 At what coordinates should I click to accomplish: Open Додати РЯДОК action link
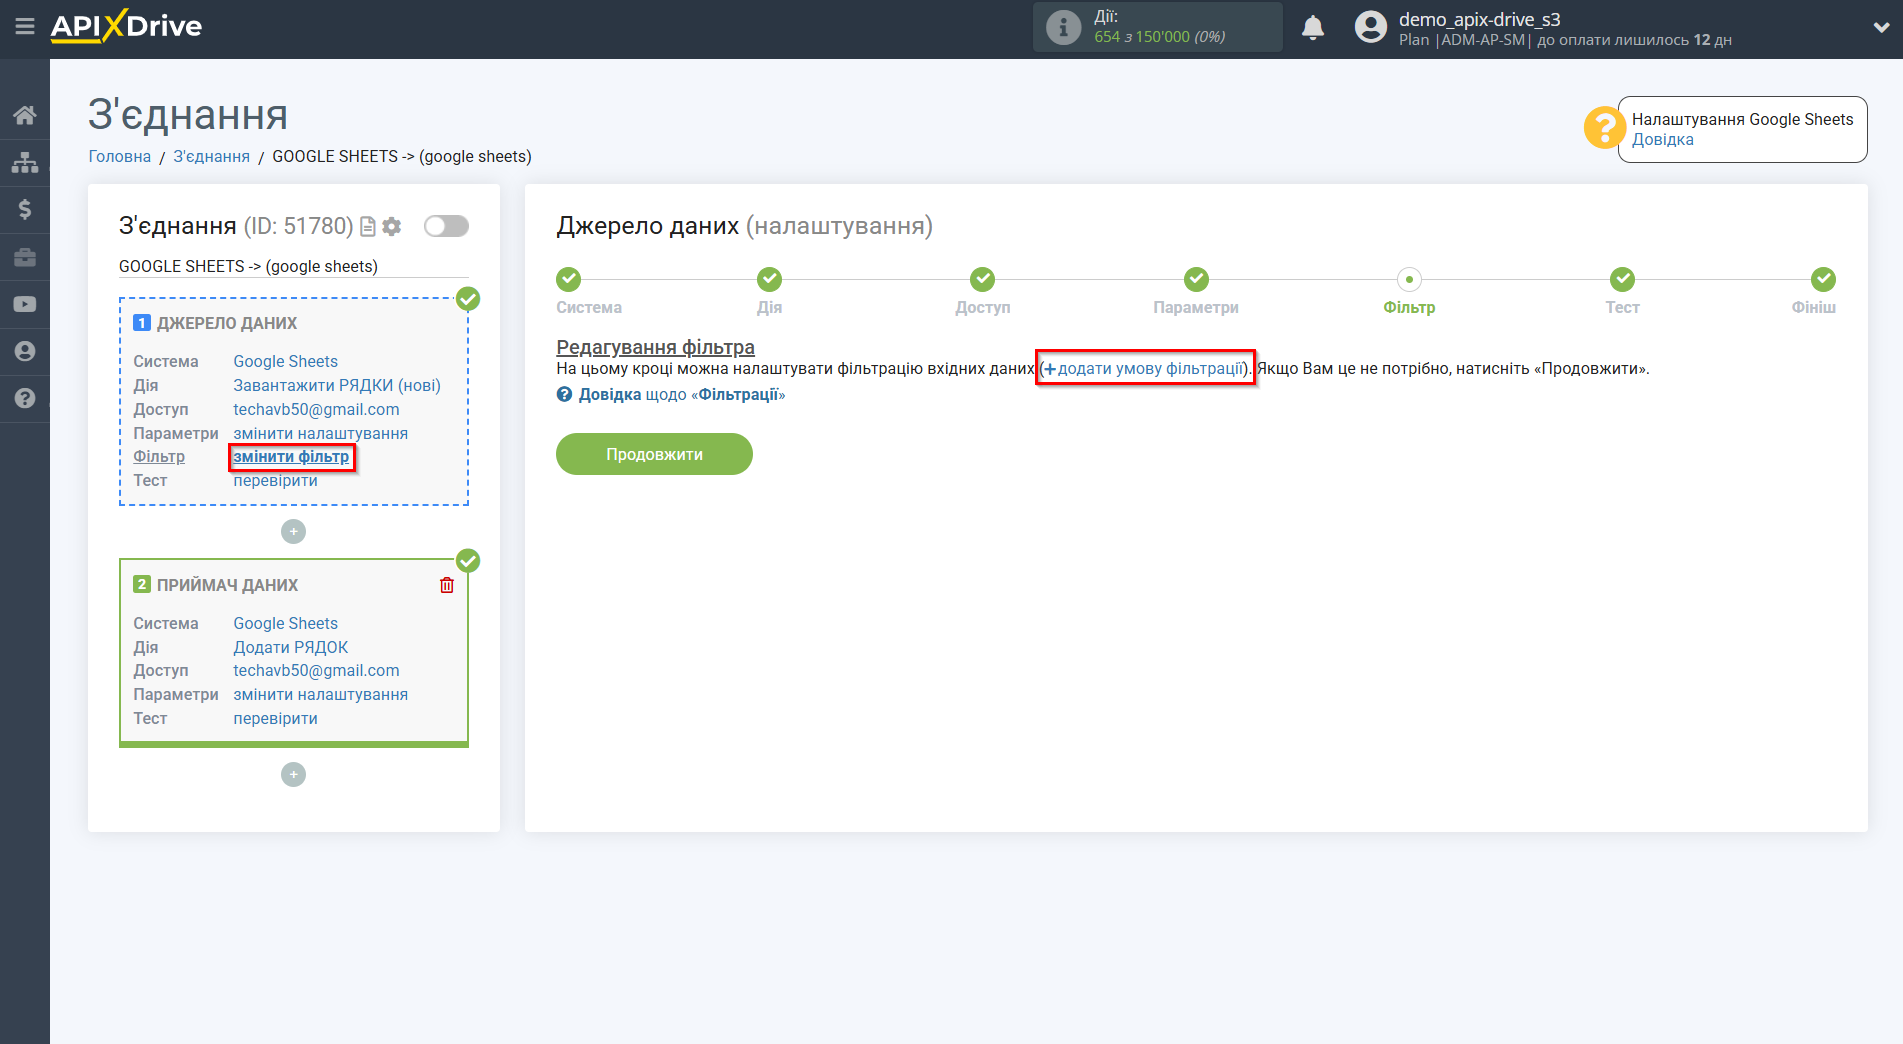[291, 648]
